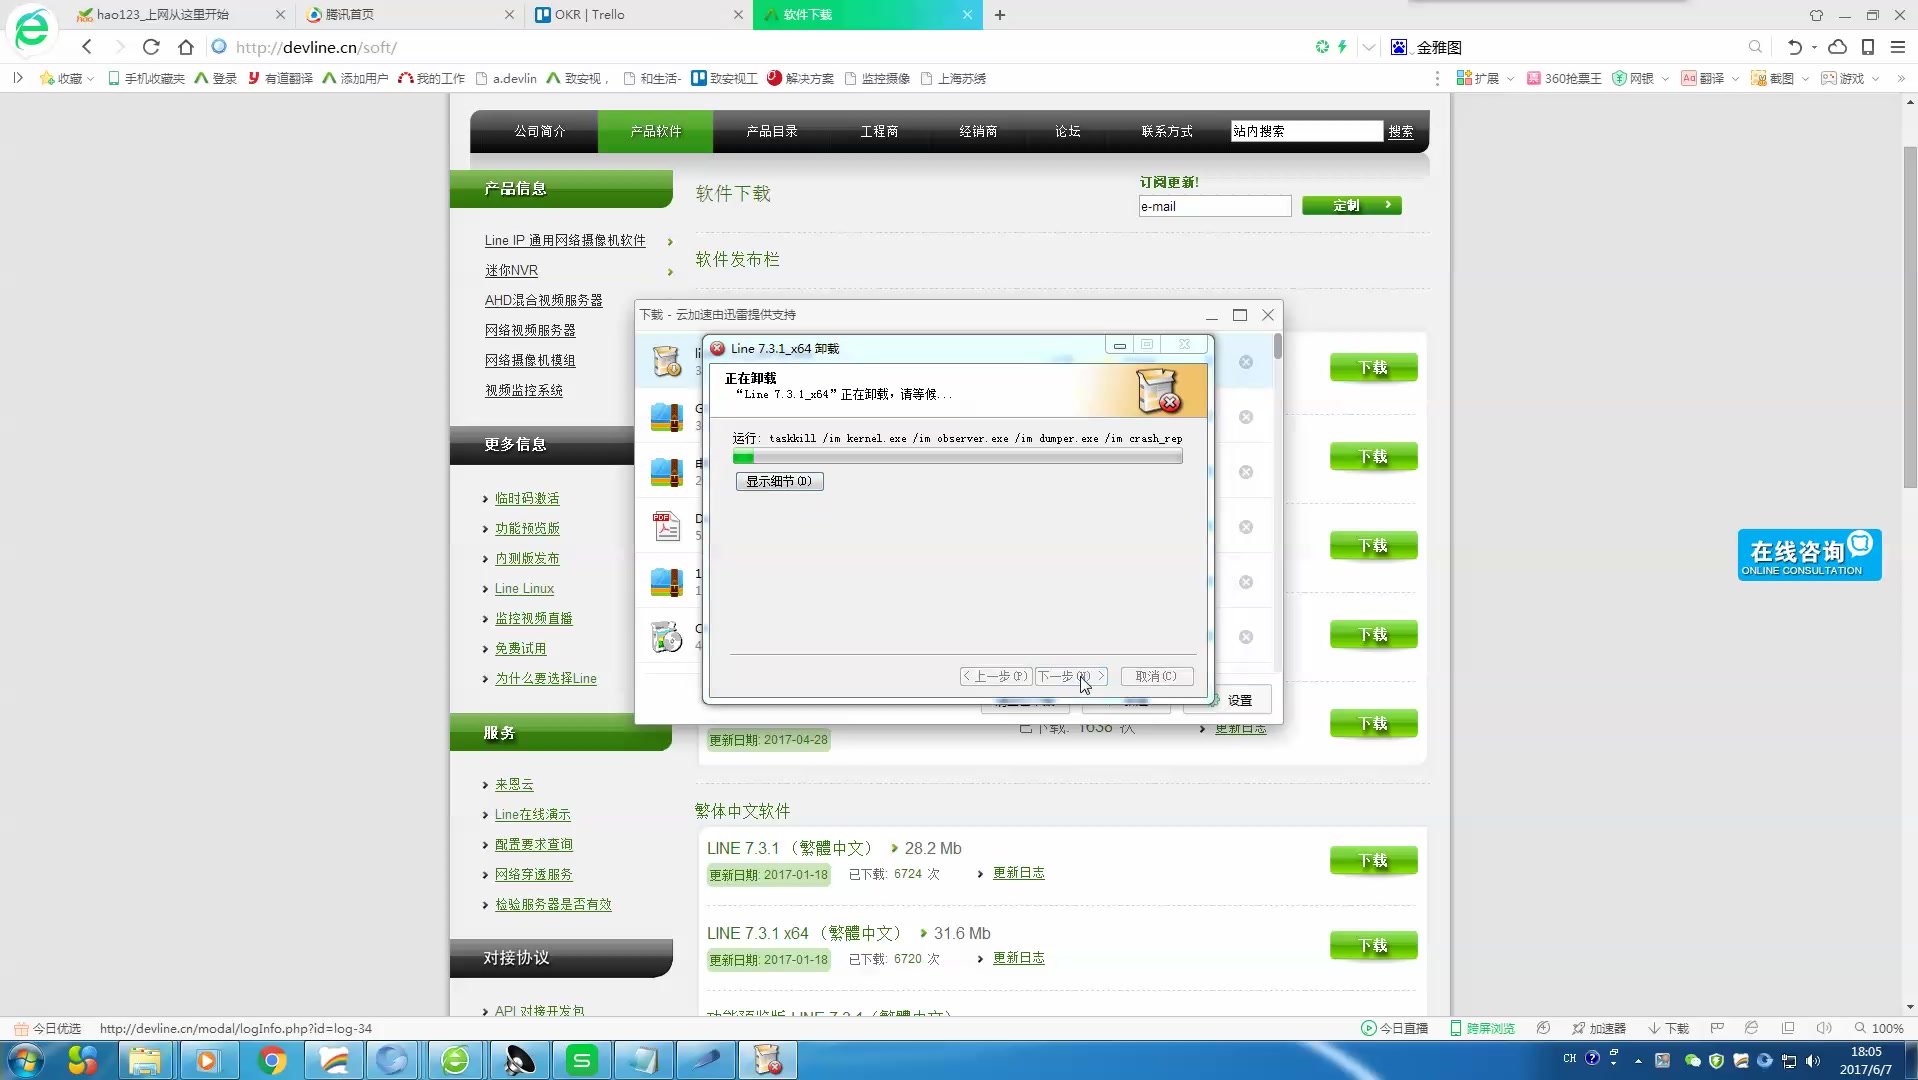Expand the address bar dropdown chevron
This screenshot has width=1918, height=1080.
coord(1368,47)
